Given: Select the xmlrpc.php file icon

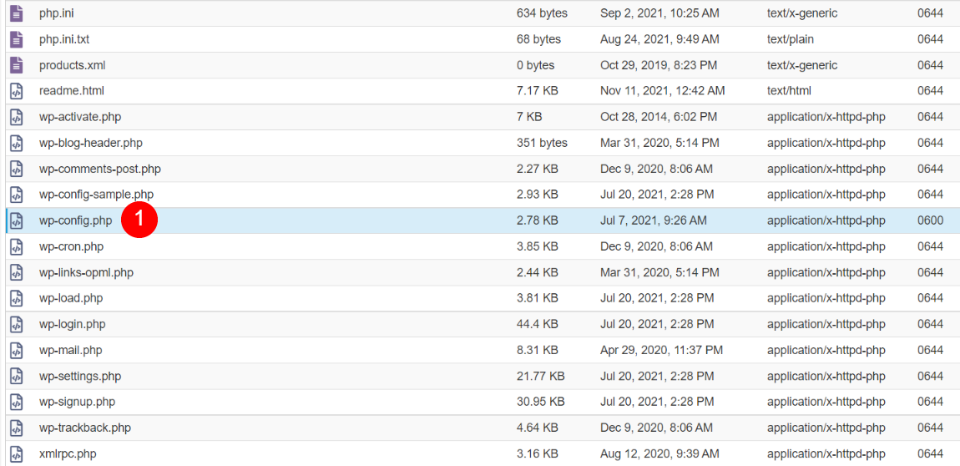Looking at the screenshot, I should tap(17, 454).
